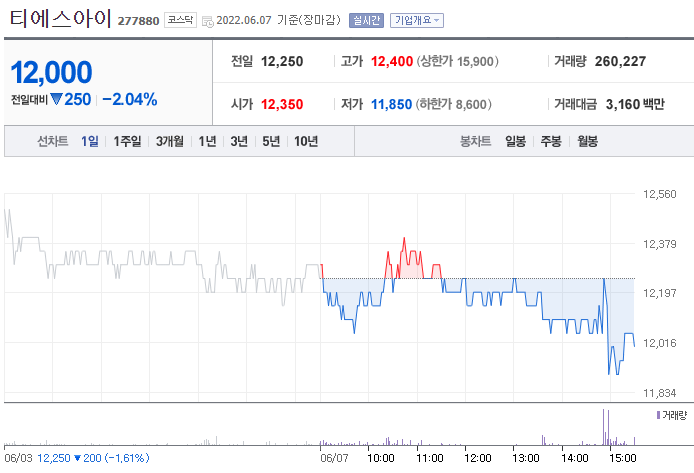Click the stock name 티에스아이
This screenshot has width=694, height=473.
pos(60,19)
